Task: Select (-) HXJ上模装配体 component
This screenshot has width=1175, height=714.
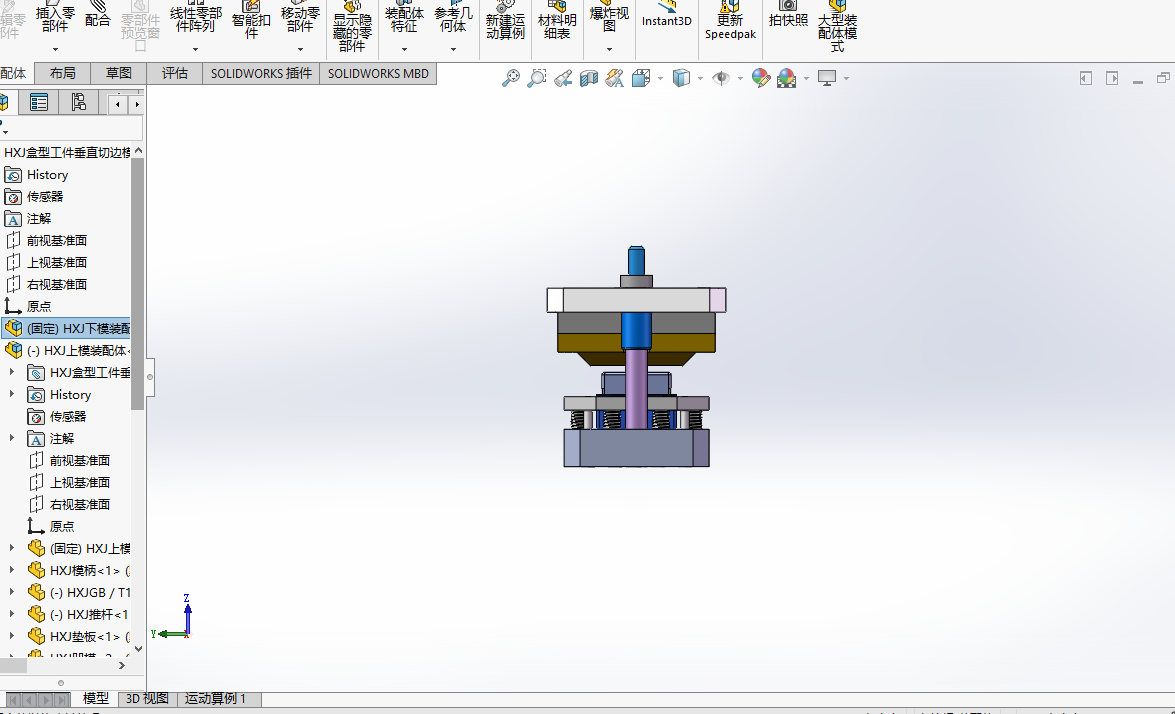Action: (66, 351)
